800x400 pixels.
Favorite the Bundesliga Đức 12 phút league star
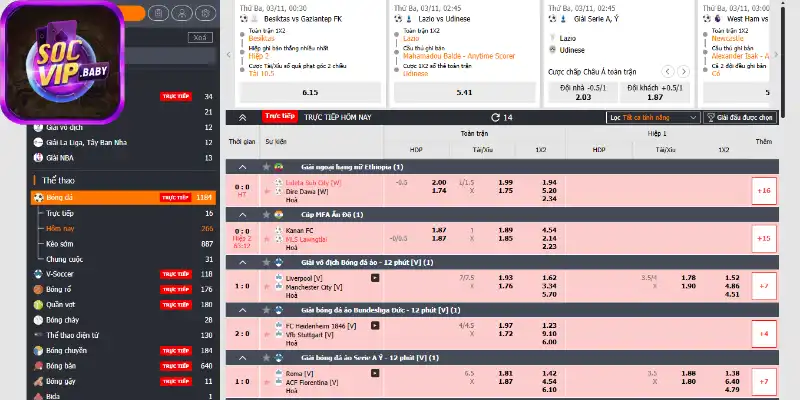pos(266,310)
